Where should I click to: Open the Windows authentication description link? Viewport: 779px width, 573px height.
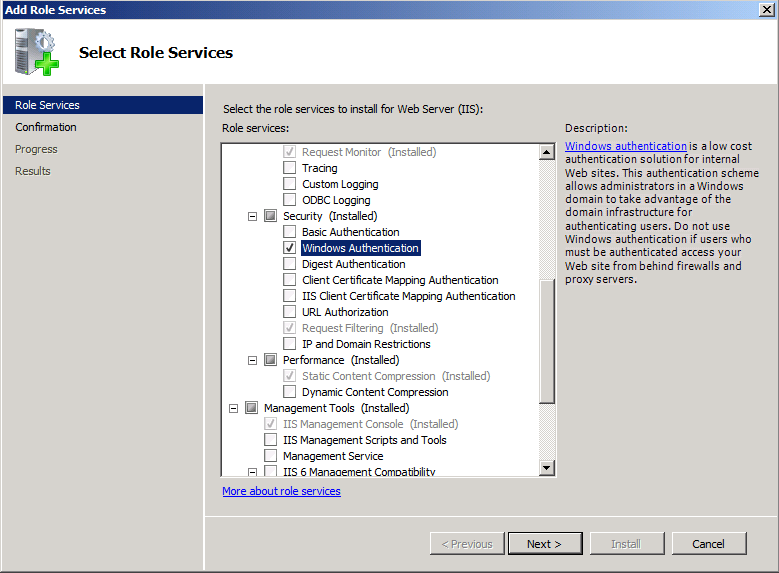(626, 146)
